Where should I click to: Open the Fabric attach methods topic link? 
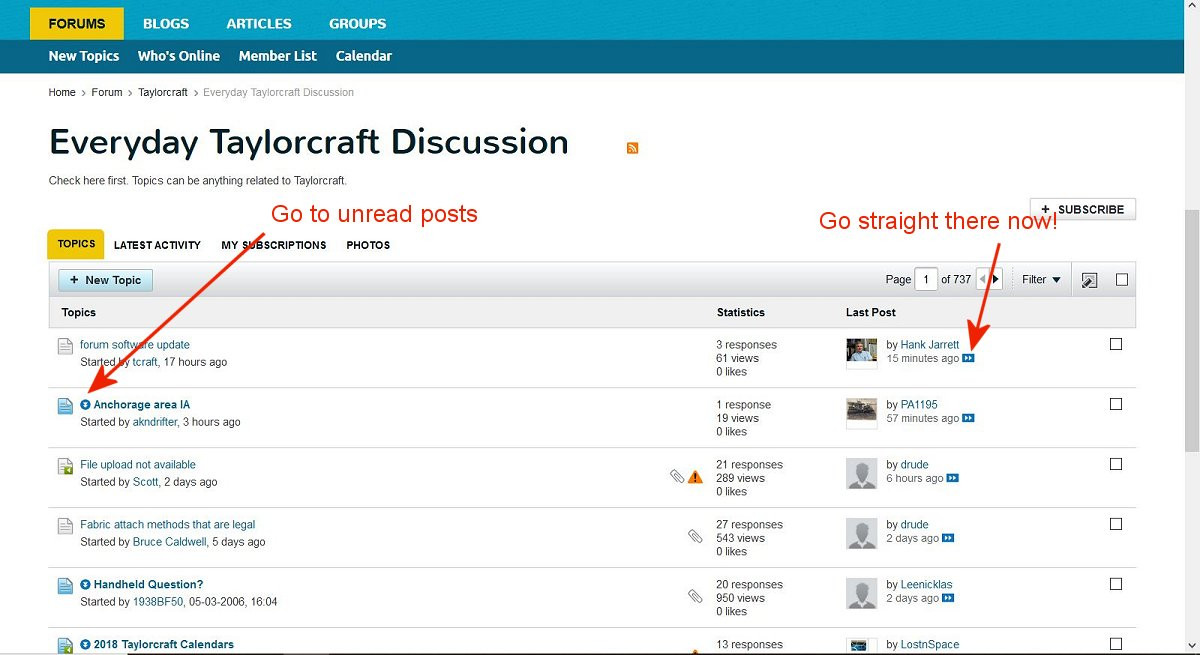click(168, 524)
